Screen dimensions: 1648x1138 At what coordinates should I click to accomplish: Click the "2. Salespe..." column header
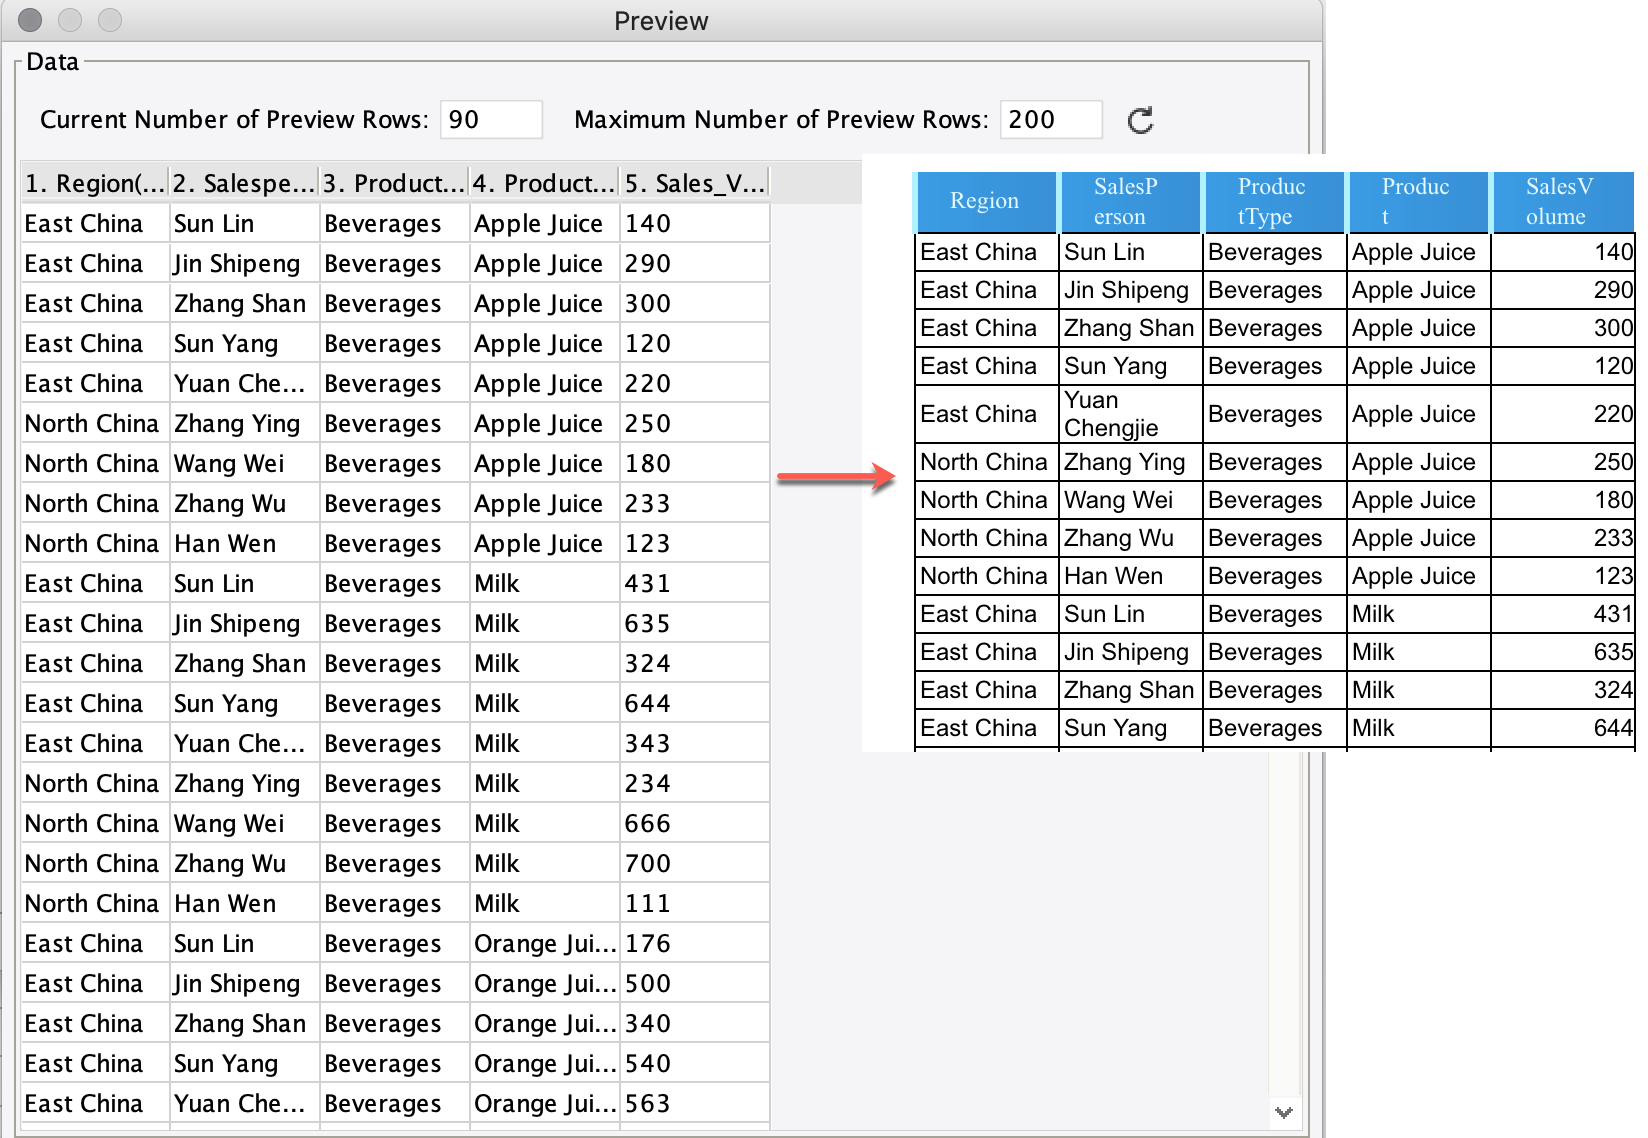point(243,183)
